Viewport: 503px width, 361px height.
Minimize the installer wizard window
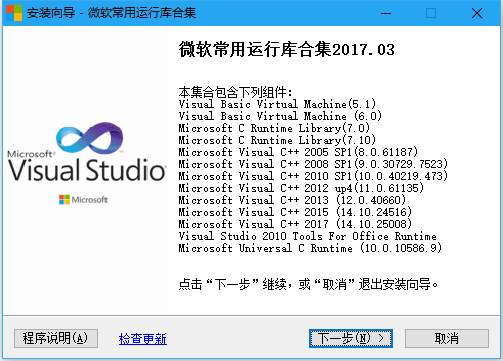(x=386, y=13)
